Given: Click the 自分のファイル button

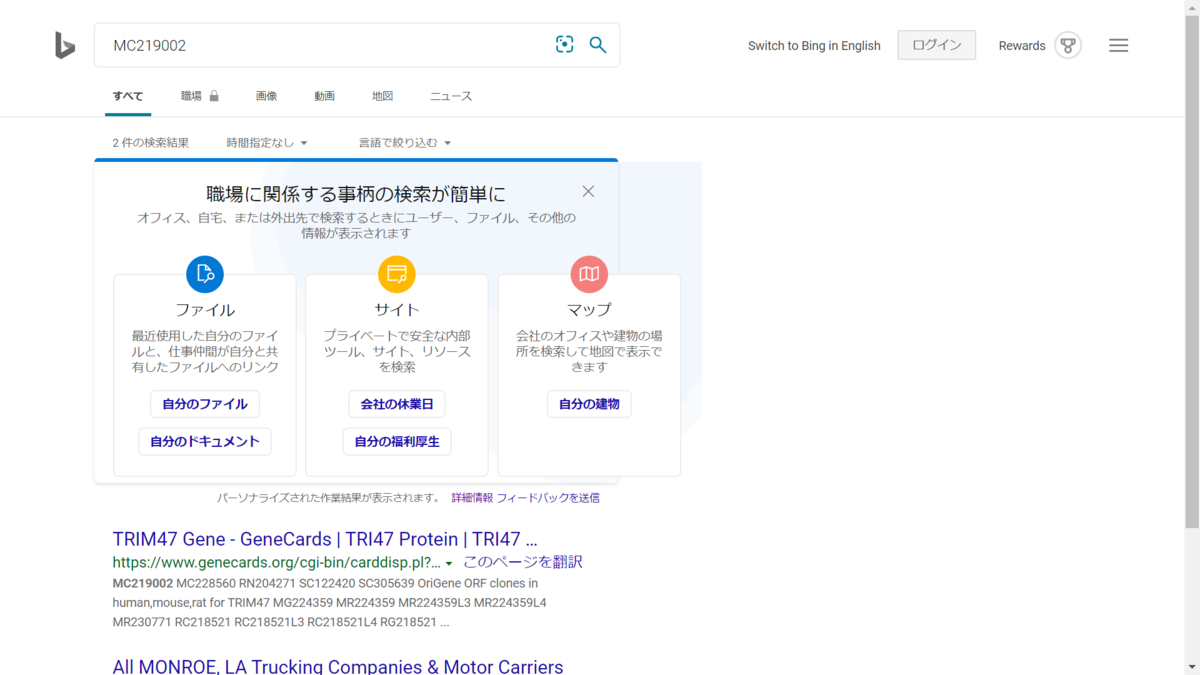Looking at the screenshot, I should click(205, 404).
